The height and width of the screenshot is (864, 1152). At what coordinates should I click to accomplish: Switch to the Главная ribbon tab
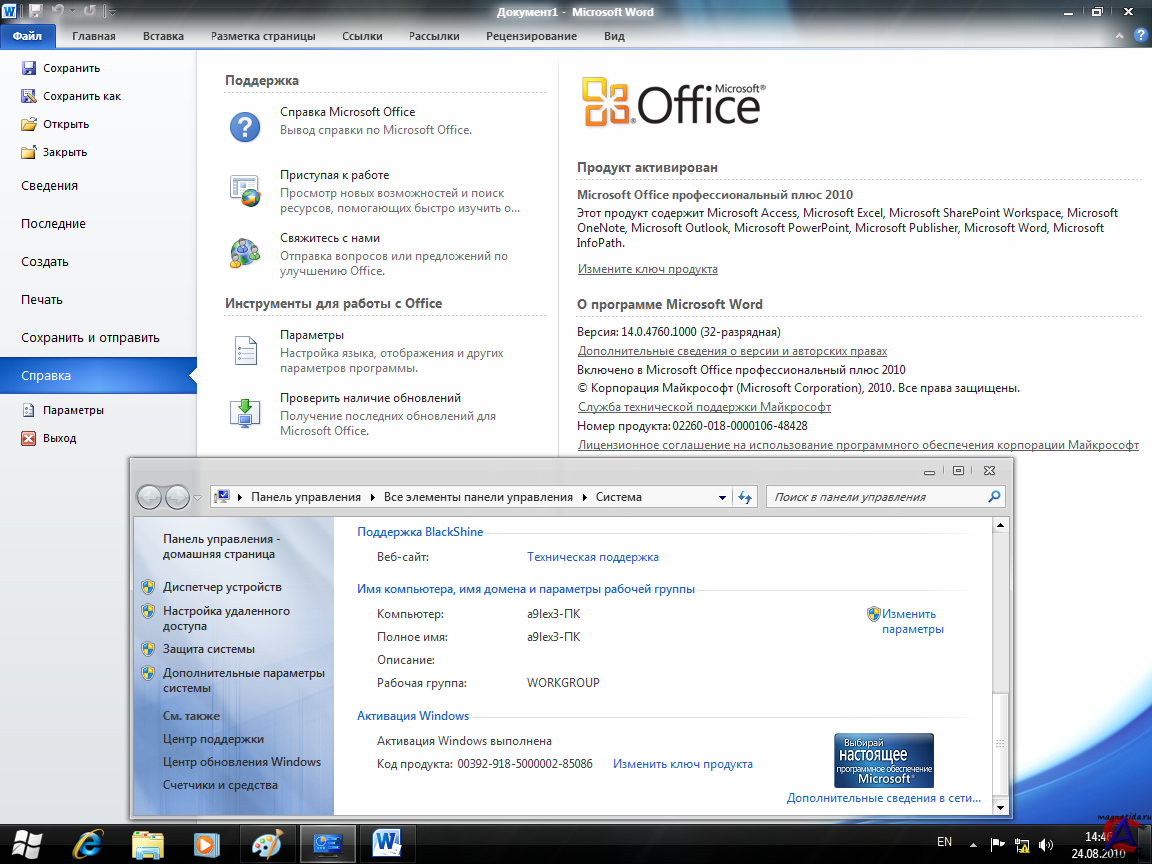coord(93,36)
